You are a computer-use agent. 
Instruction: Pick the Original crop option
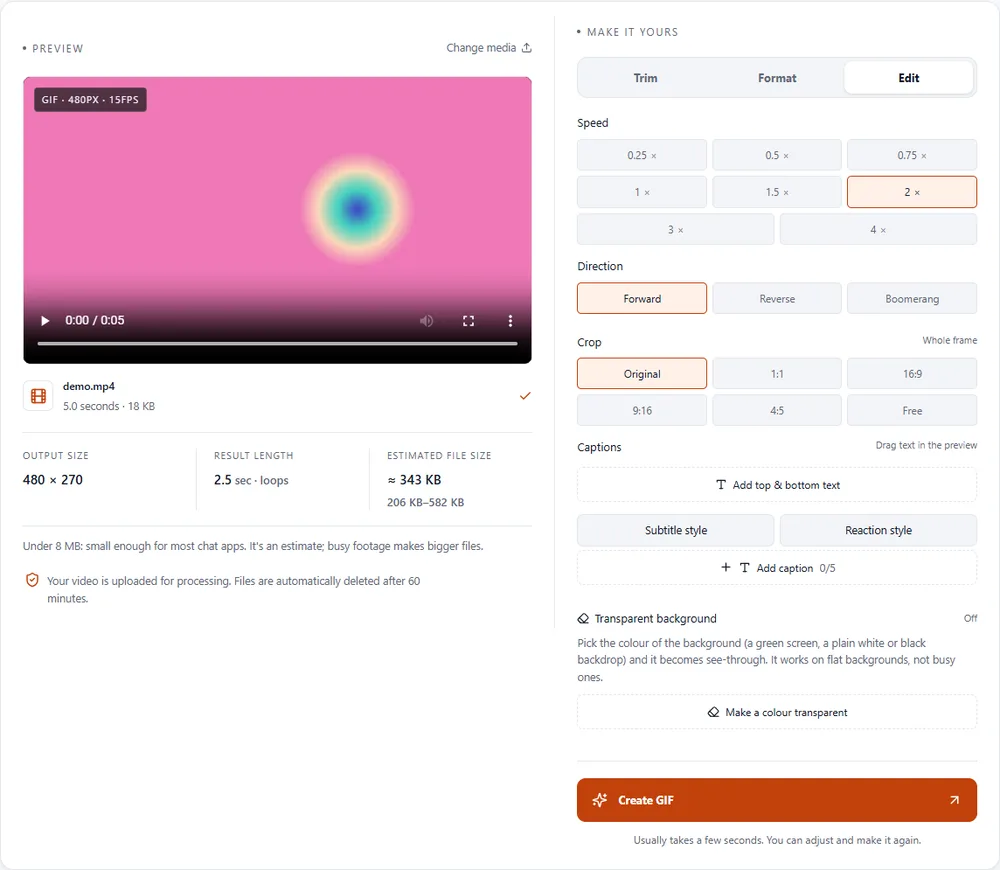(642, 374)
